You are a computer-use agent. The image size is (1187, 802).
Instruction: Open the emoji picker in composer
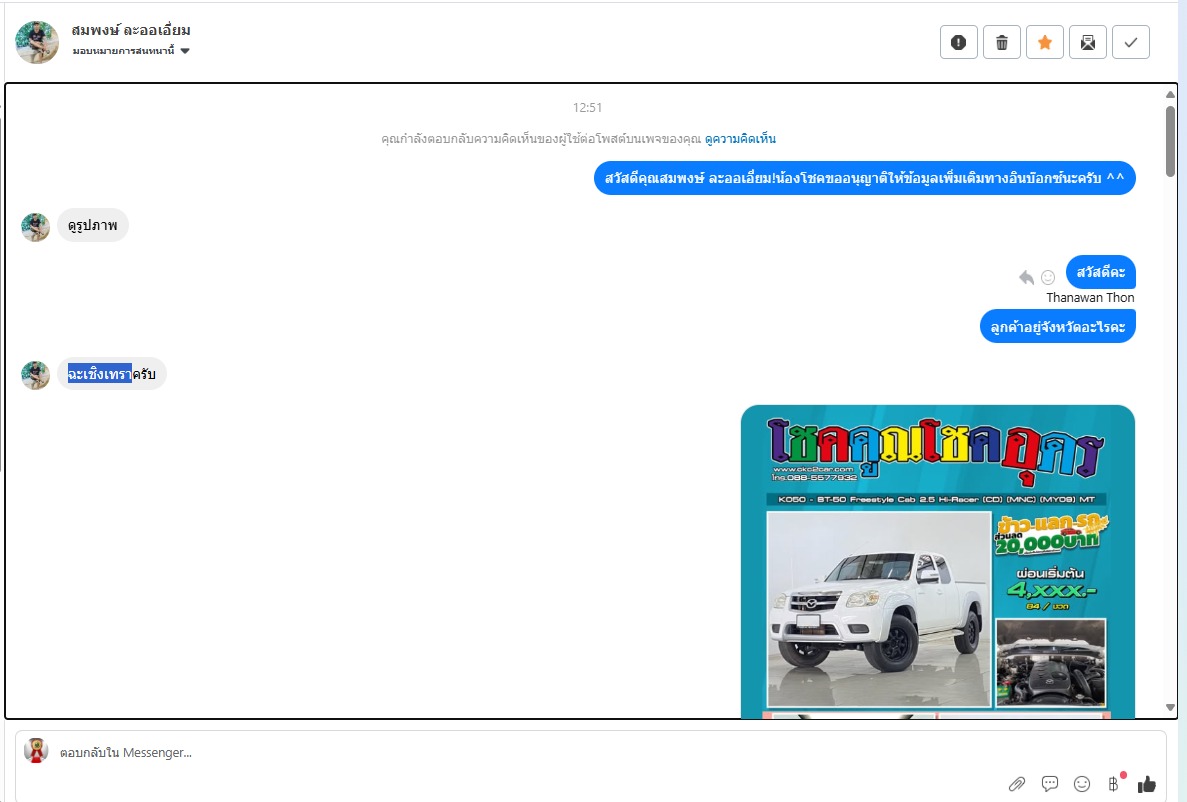coord(1082,784)
